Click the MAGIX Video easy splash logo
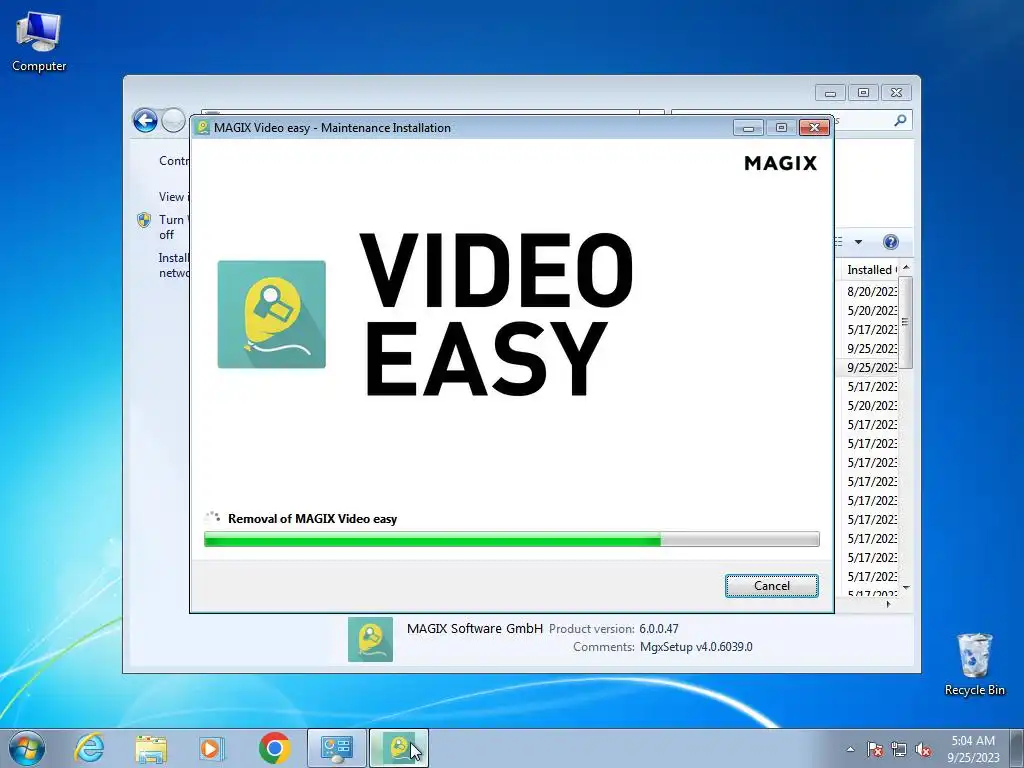1024x768 pixels. click(x=272, y=314)
